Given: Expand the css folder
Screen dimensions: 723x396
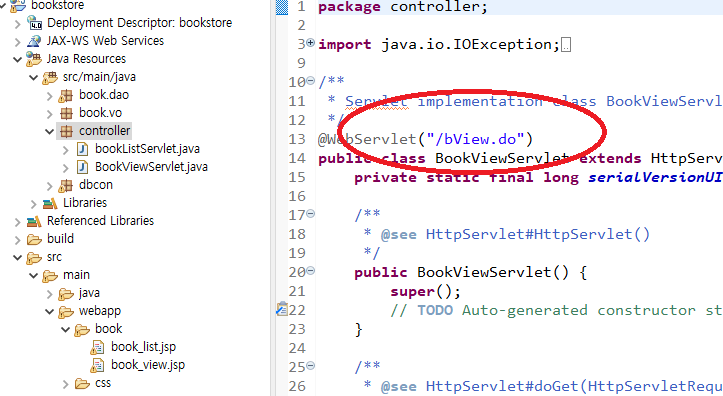Looking at the screenshot, I should [x=66, y=384].
